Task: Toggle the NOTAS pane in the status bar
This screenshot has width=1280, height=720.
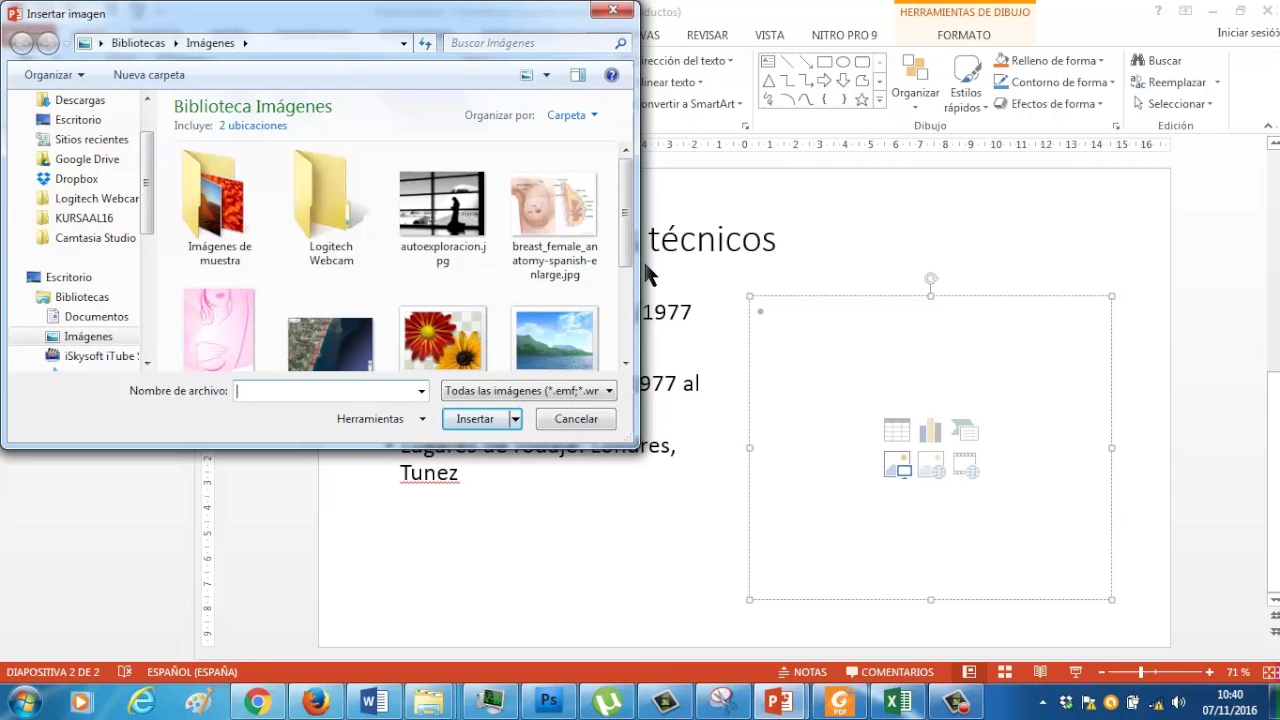Action: (x=803, y=672)
